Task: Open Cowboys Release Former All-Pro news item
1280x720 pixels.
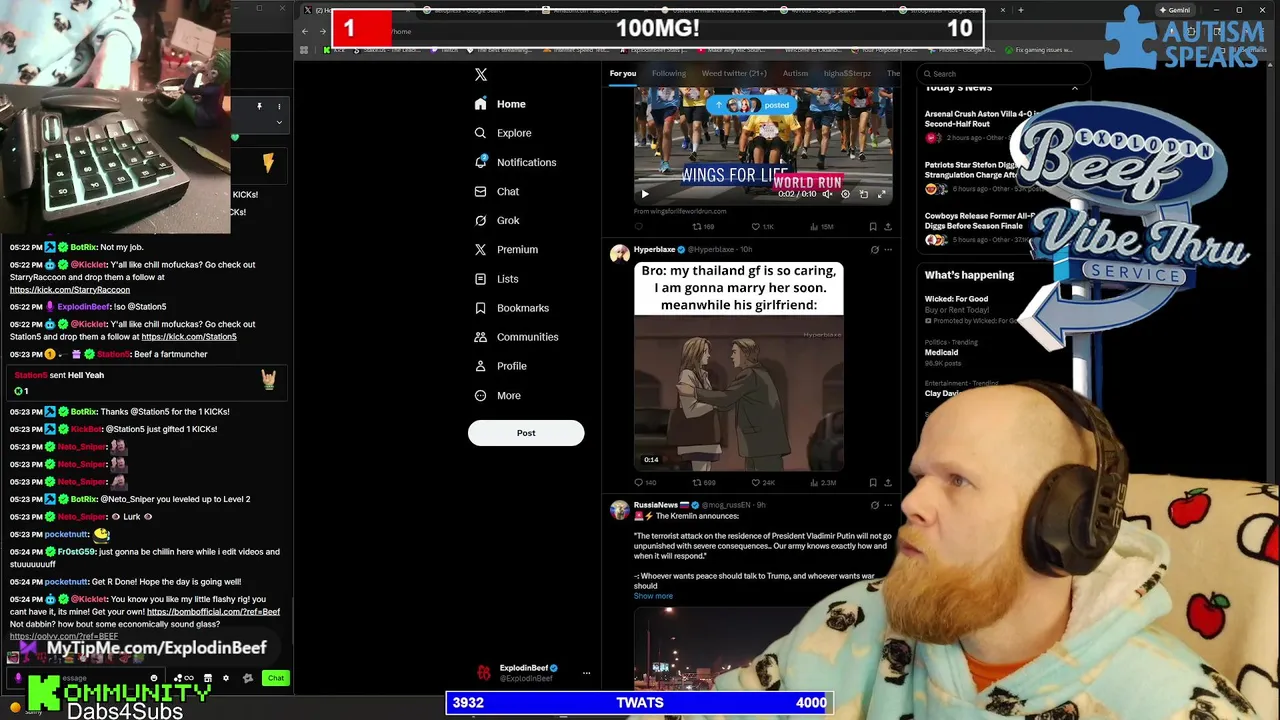Action: pos(980,227)
